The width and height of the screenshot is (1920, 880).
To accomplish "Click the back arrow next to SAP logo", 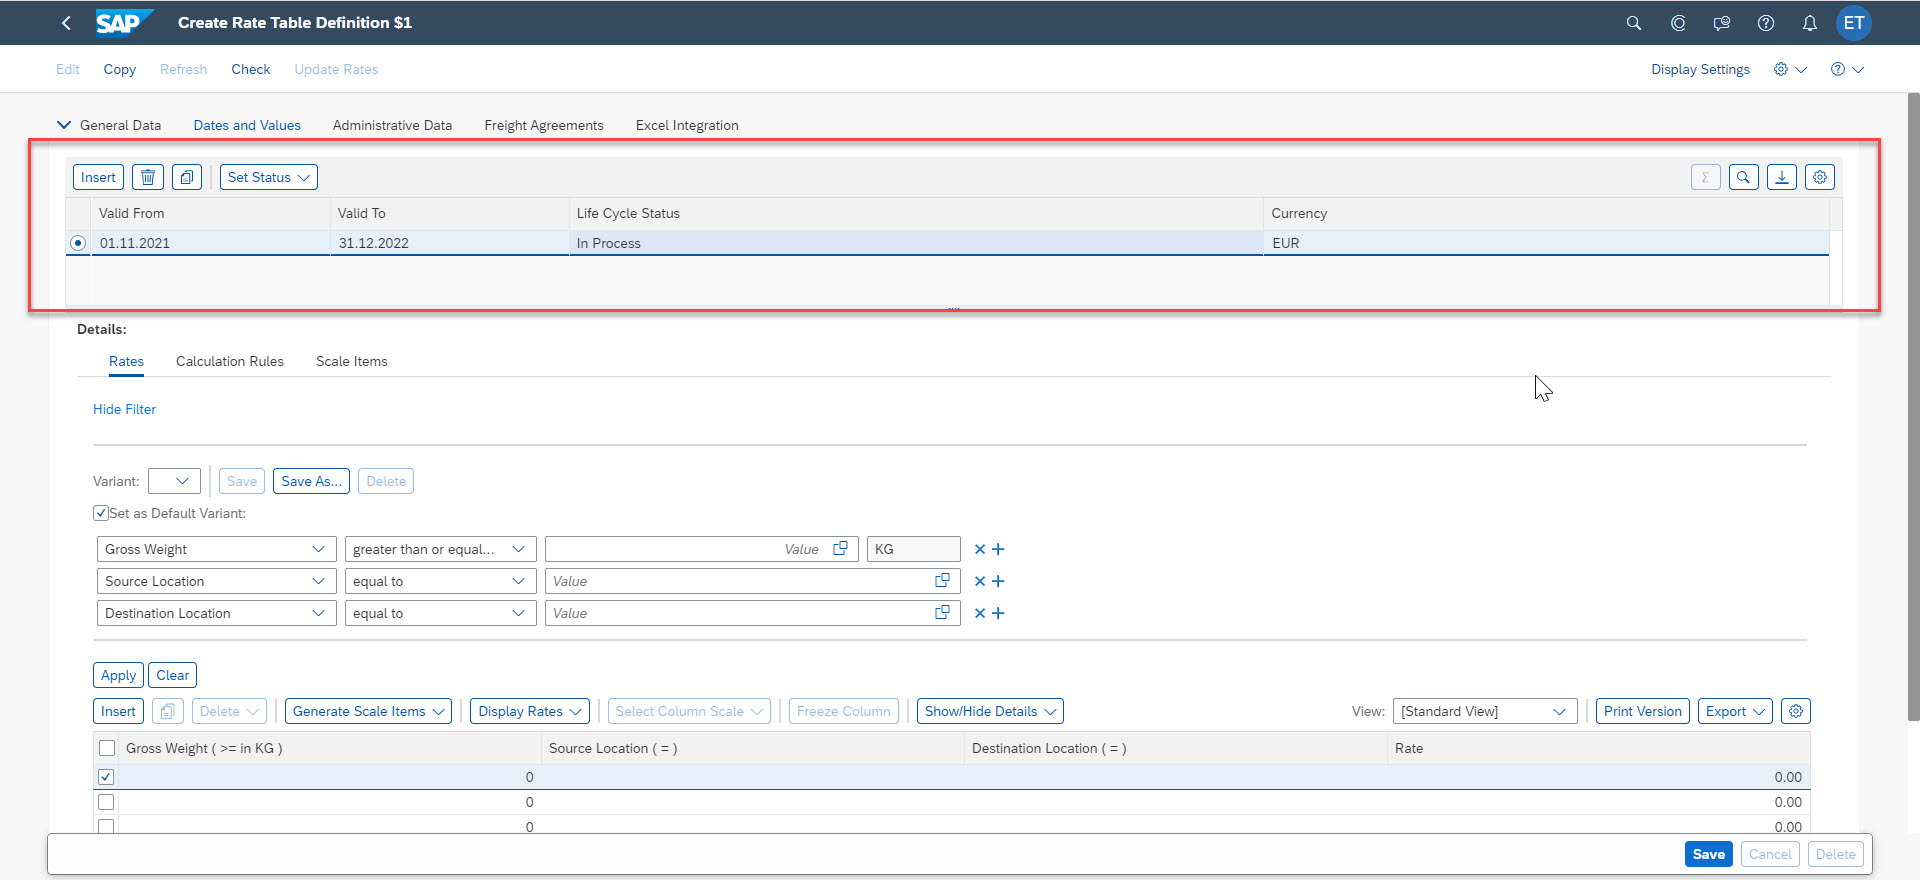I will [66, 23].
